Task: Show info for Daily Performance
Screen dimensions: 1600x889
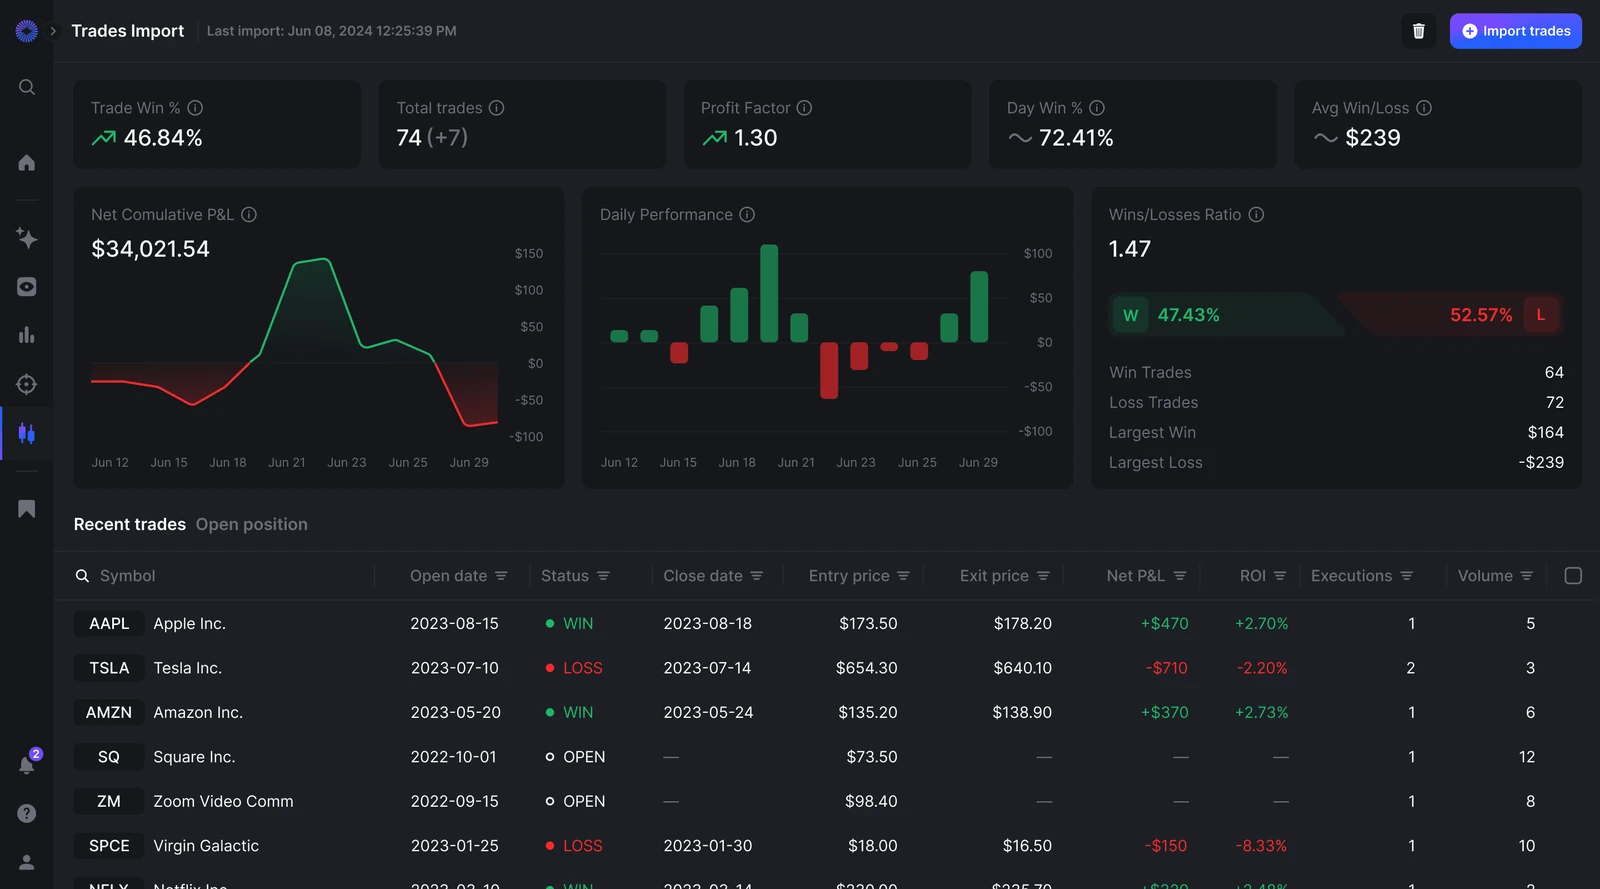Action: [747, 215]
